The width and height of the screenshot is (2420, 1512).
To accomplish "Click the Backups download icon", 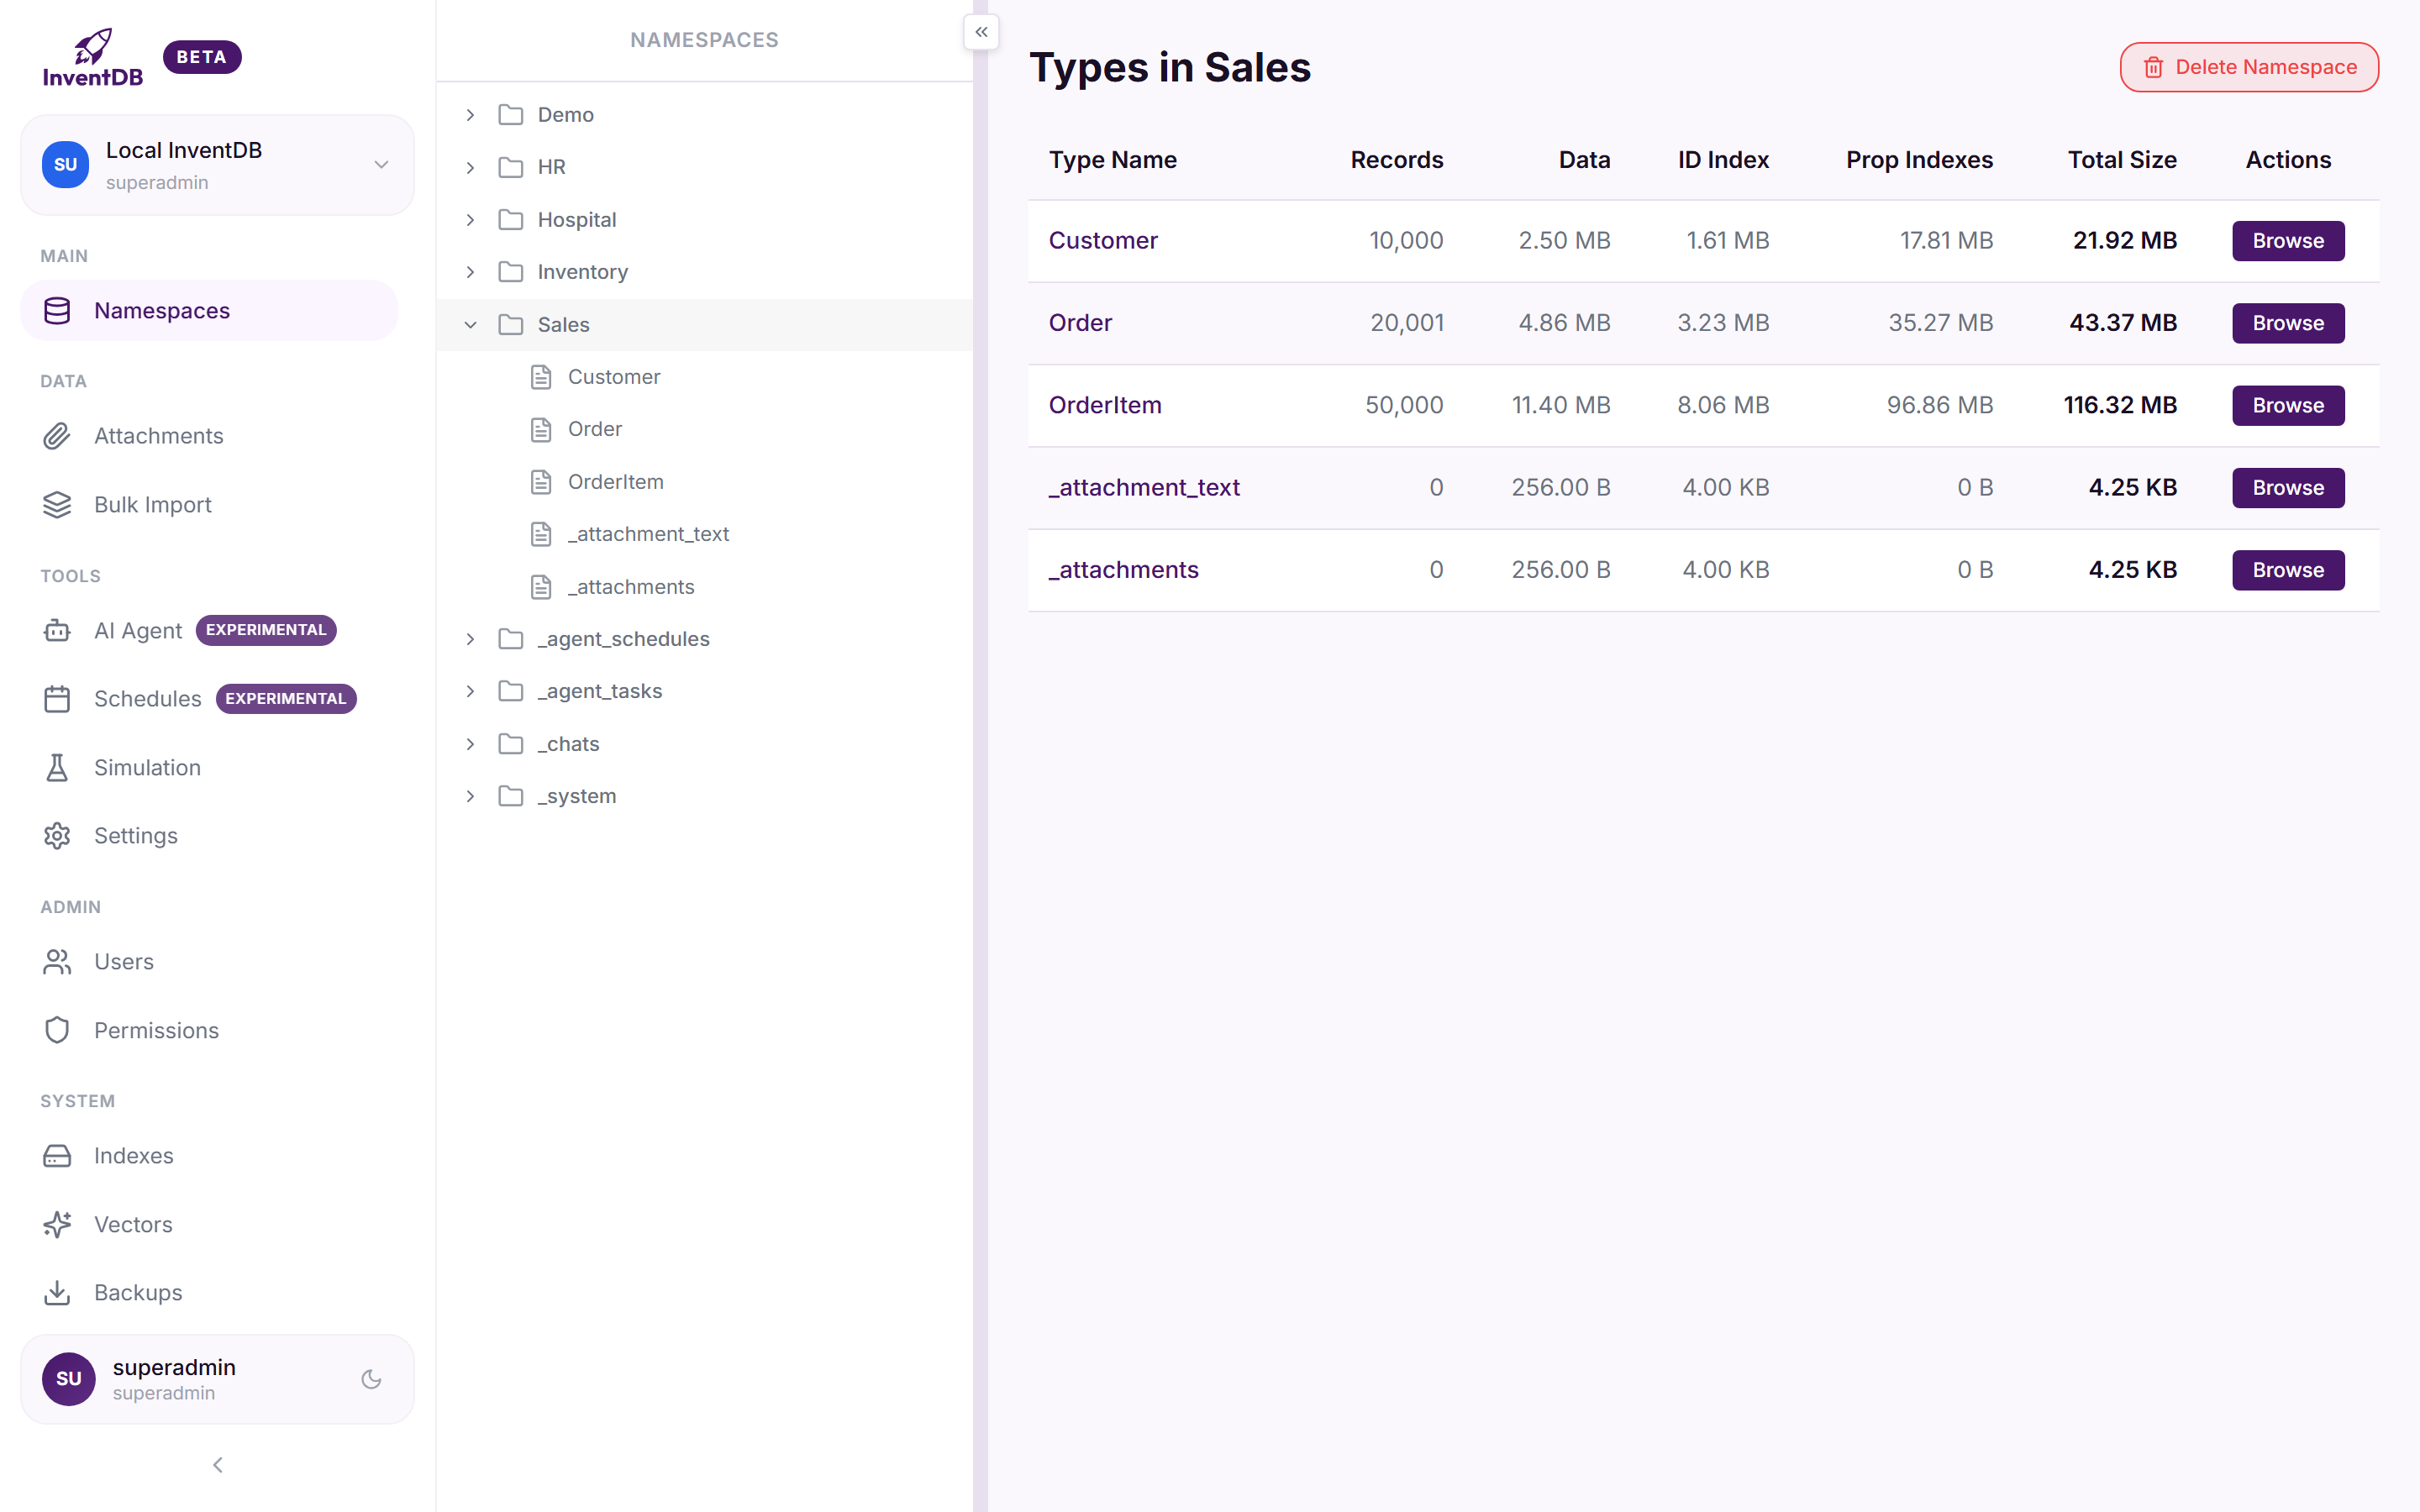I will click(x=57, y=1292).
